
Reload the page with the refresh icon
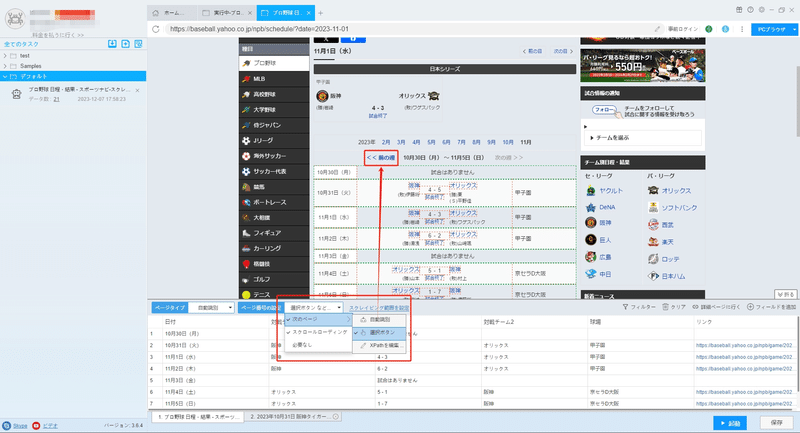[156, 29]
